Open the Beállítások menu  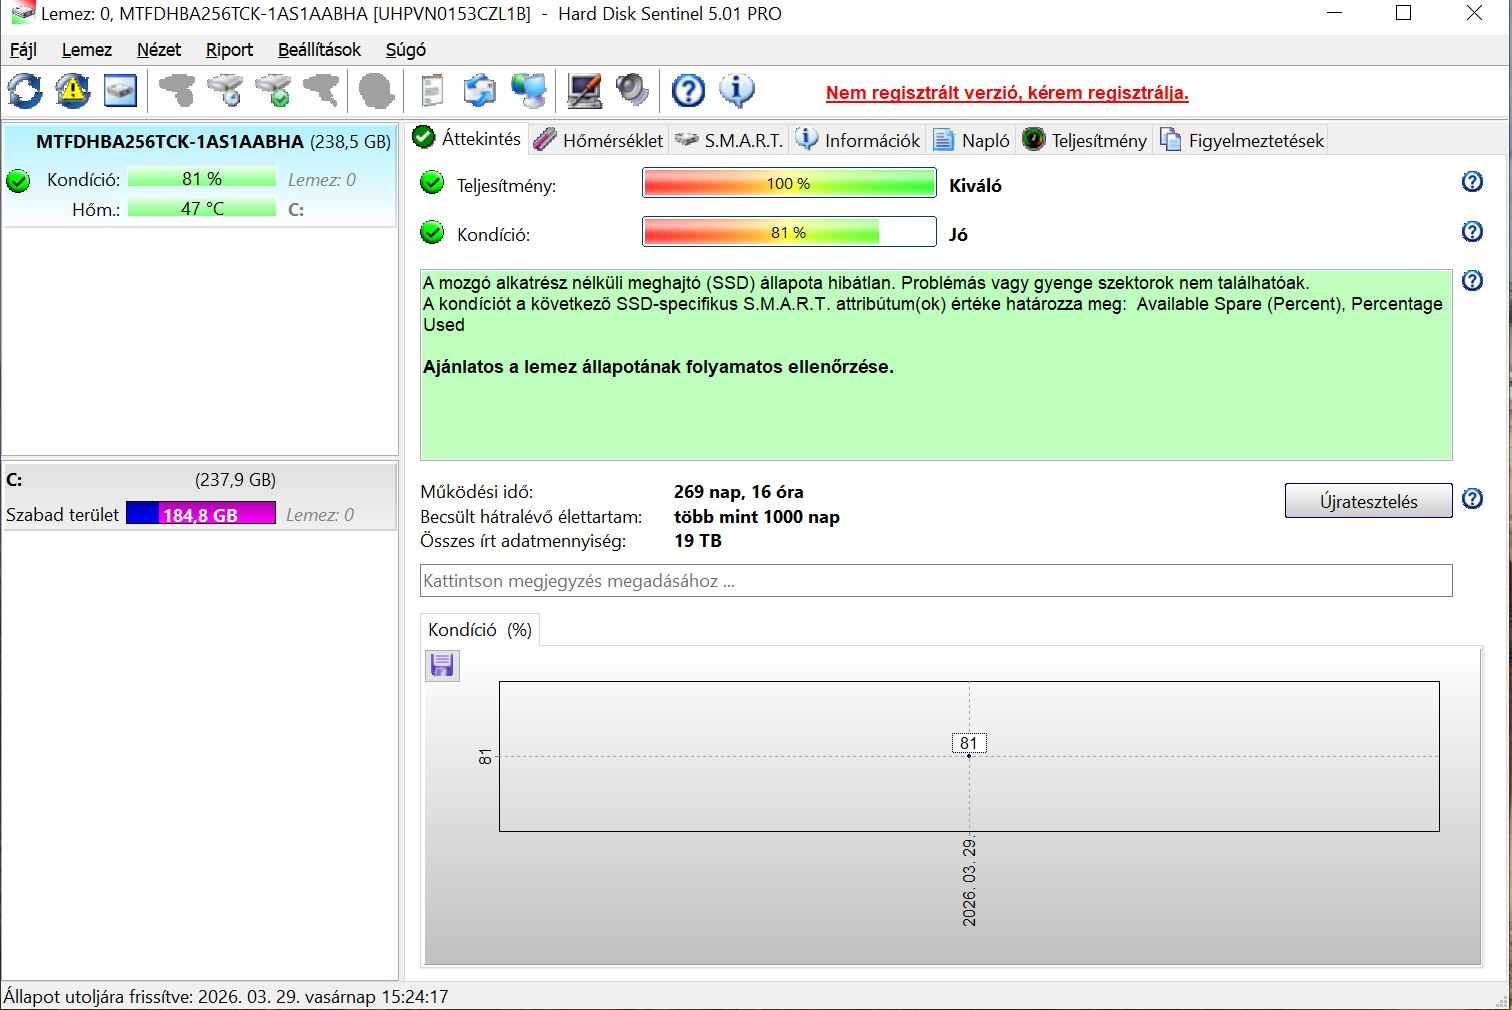(x=319, y=49)
